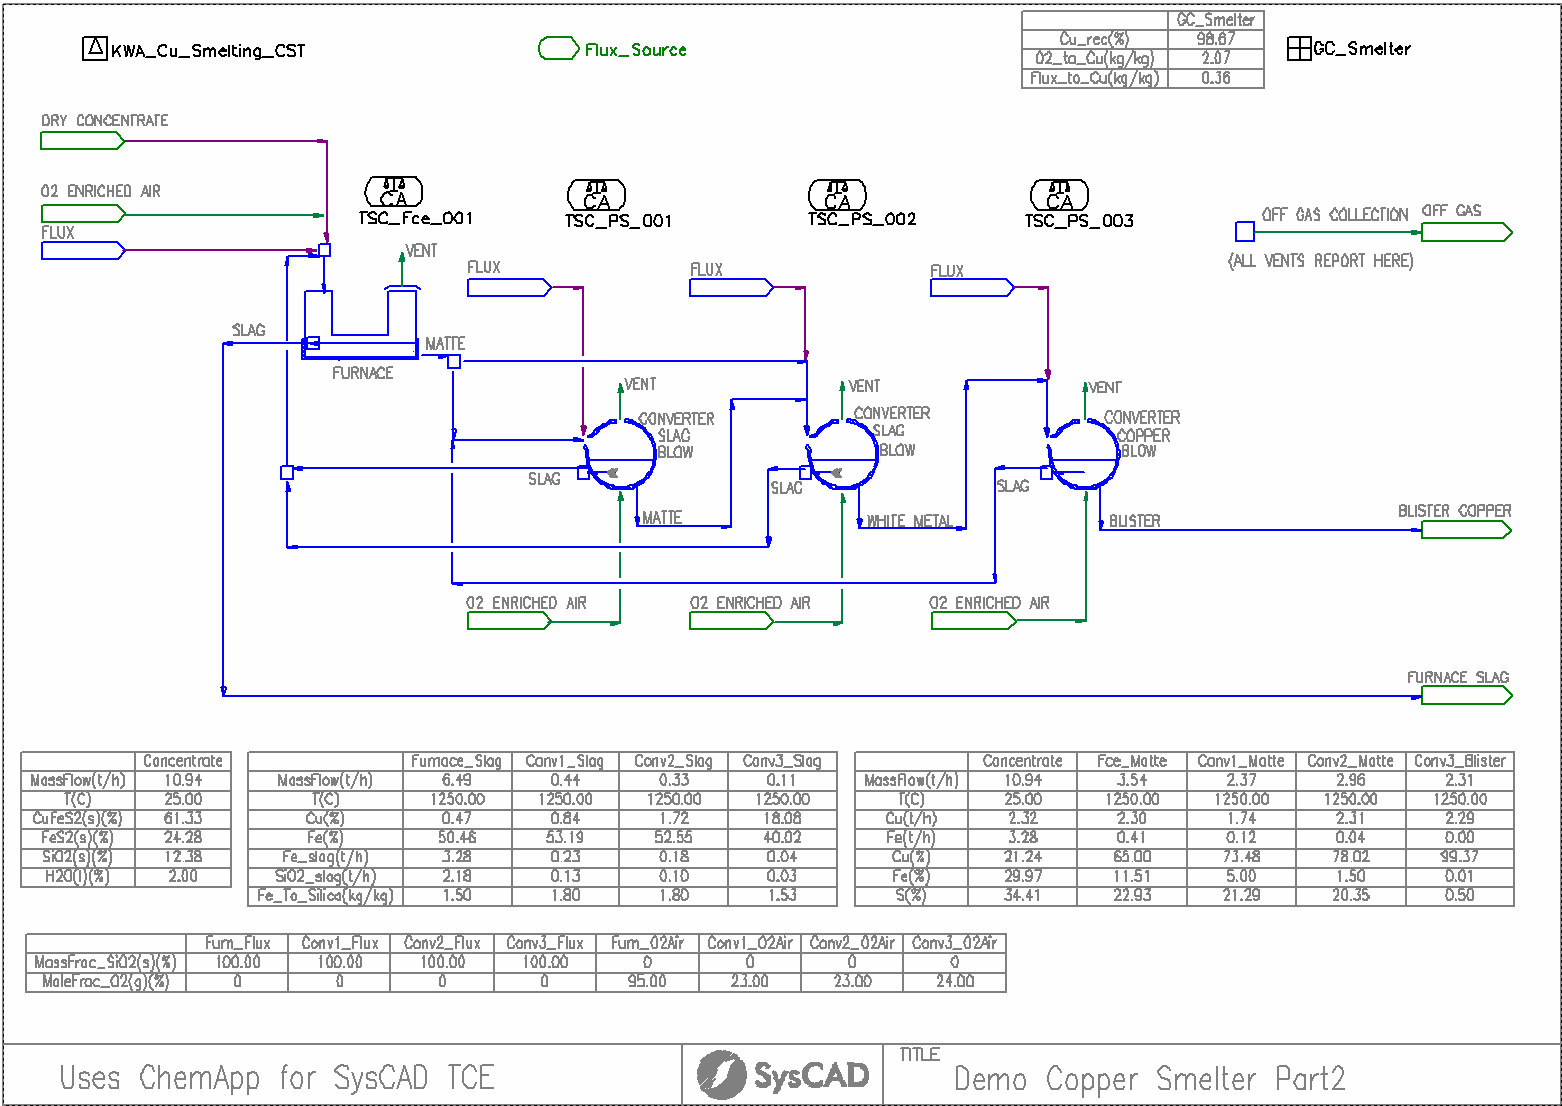Click the top-left O2 ENRICHED AIR feeder

[82, 213]
